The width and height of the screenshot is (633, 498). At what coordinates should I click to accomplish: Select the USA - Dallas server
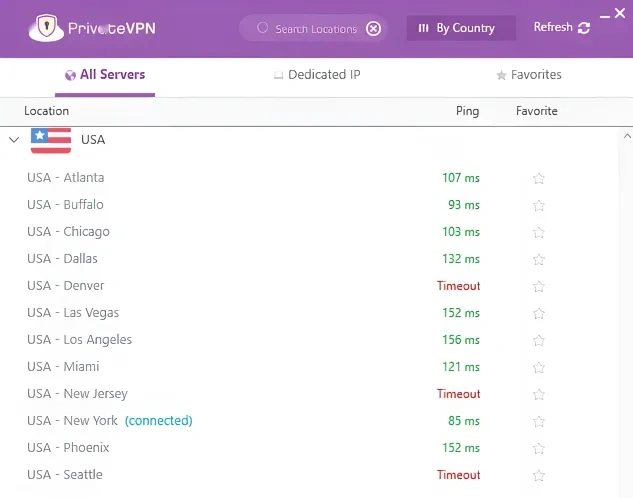coord(62,259)
